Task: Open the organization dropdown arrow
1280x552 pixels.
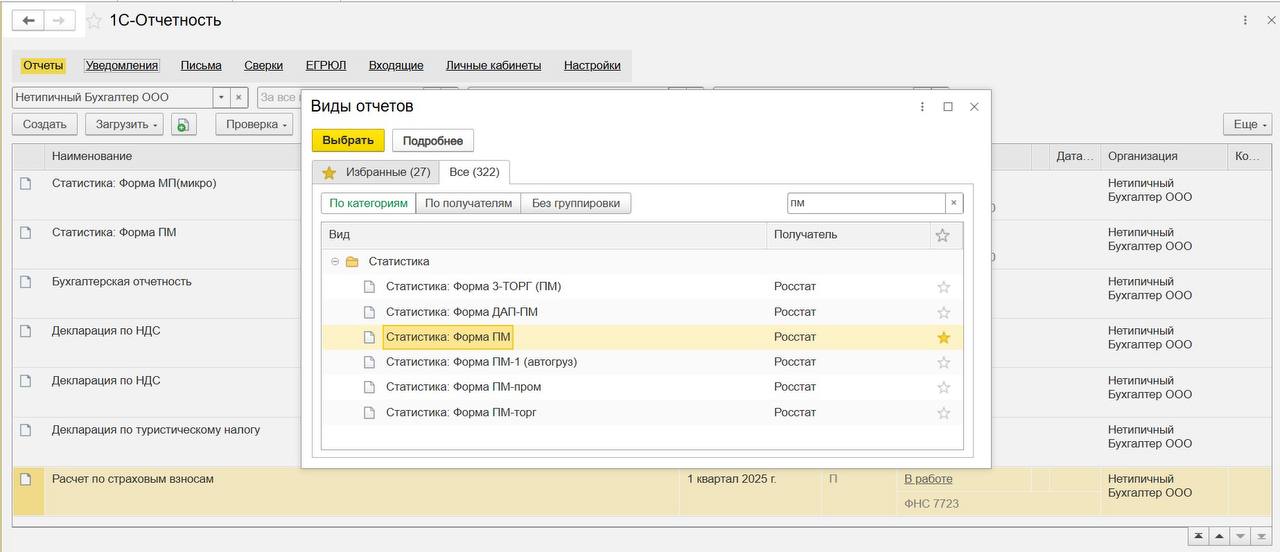Action: pyautogui.click(x=221, y=97)
